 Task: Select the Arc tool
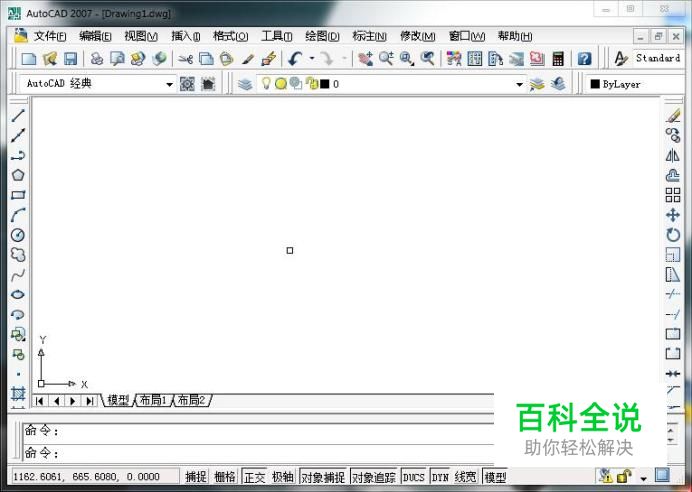(x=18, y=215)
